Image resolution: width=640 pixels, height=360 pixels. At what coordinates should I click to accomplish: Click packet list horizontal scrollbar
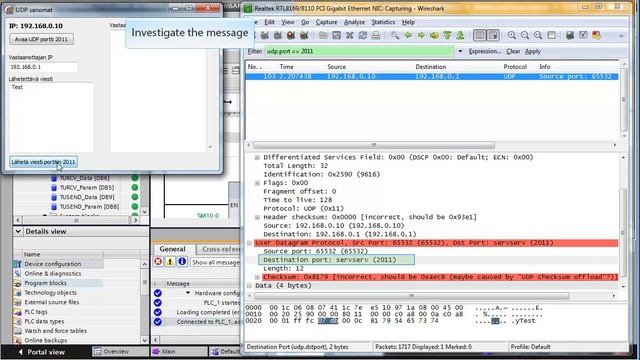pos(373,145)
